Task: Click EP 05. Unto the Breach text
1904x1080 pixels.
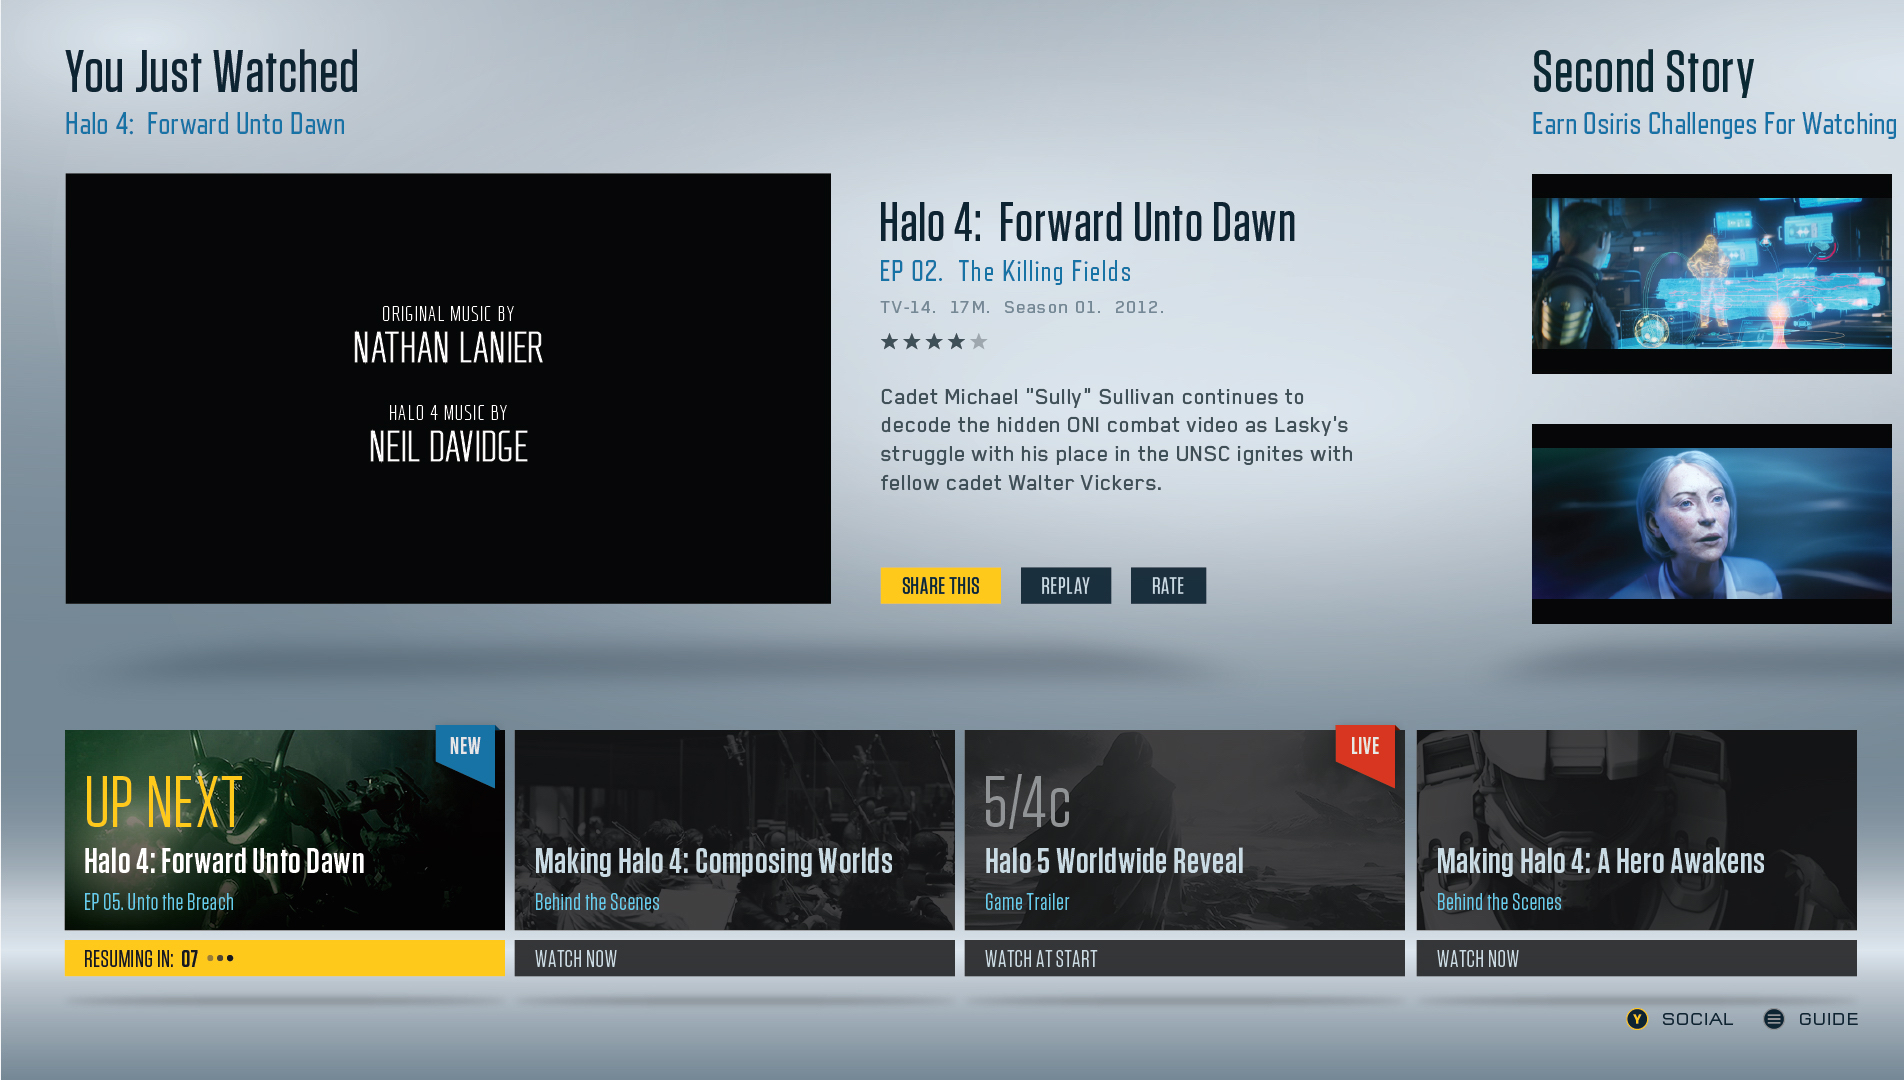Action: point(159,902)
